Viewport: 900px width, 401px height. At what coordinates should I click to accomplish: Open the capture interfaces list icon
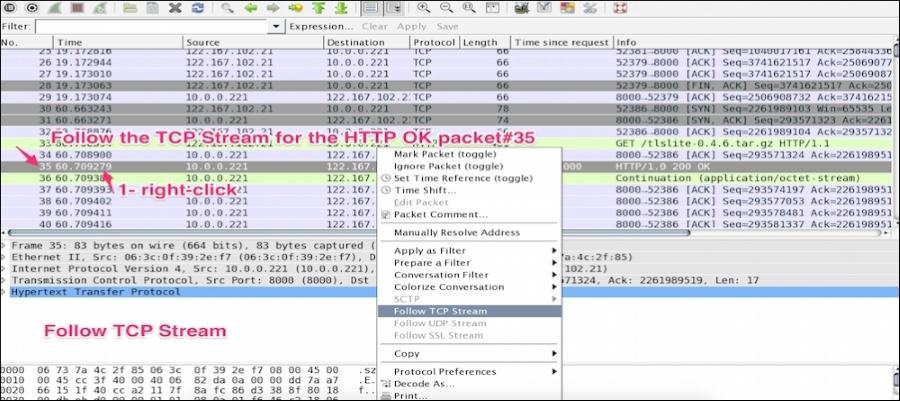pyautogui.click(x=10, y=8)
